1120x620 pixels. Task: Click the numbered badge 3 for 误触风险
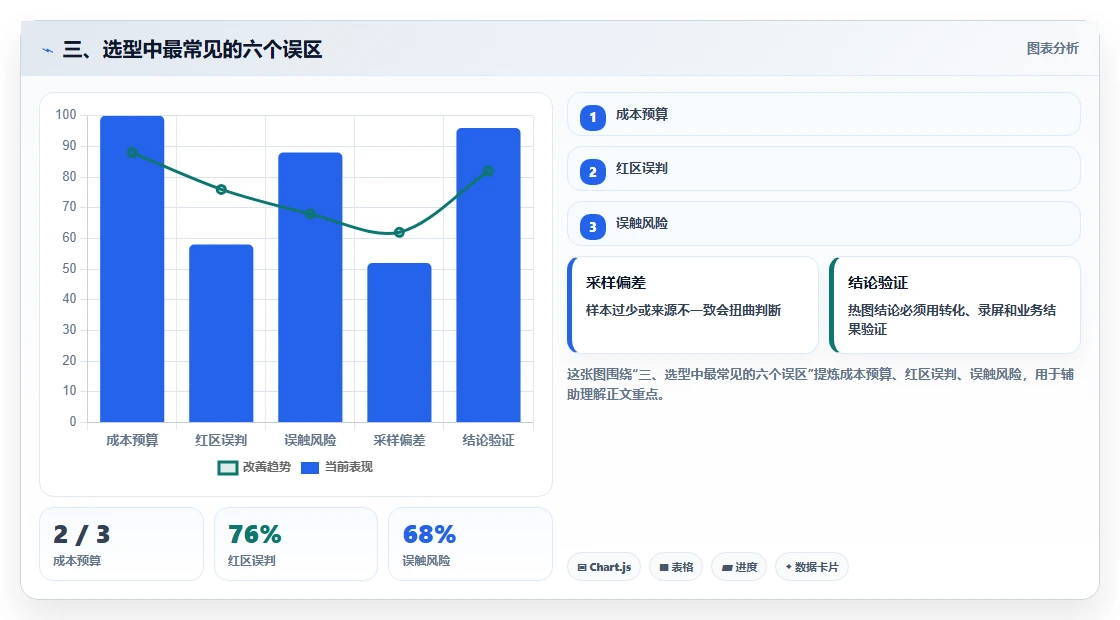[592, 227]
